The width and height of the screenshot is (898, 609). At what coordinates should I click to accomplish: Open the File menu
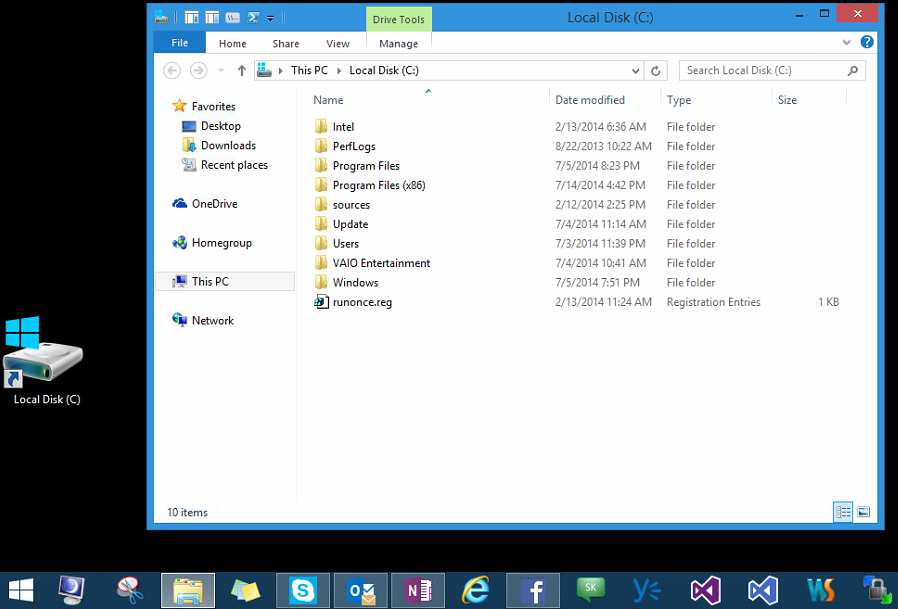[x=178, y=43]
